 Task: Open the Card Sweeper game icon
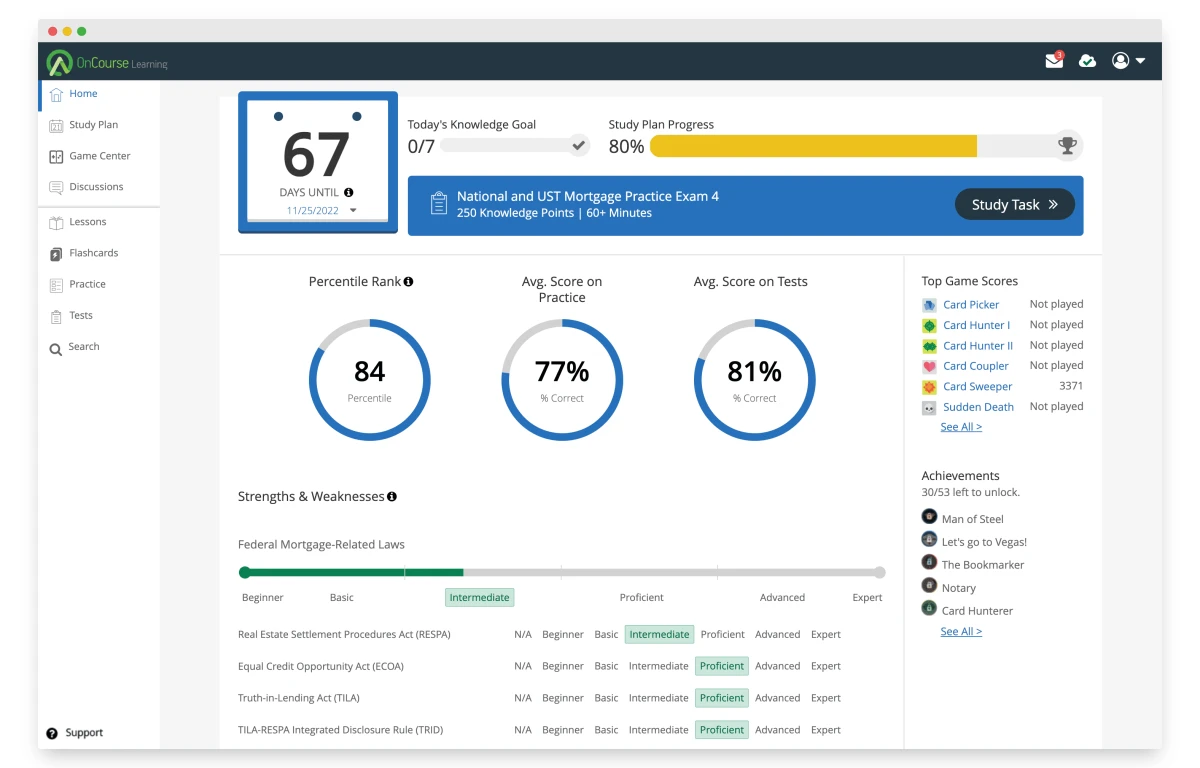tap(929, 387)
